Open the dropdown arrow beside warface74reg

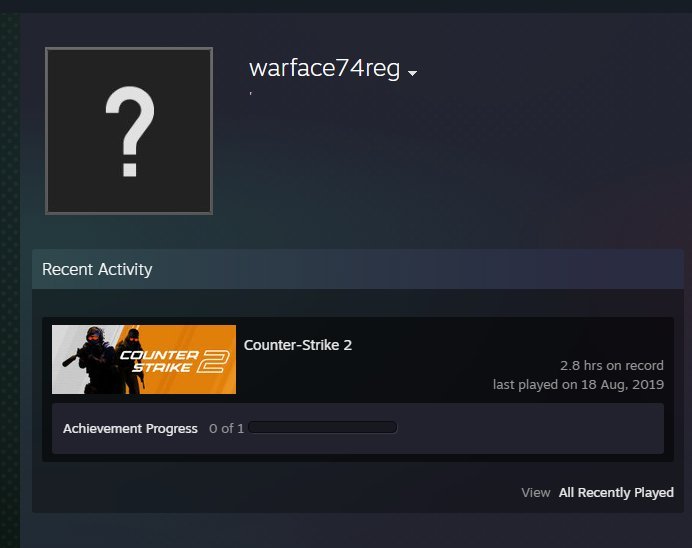click(412, 73)
